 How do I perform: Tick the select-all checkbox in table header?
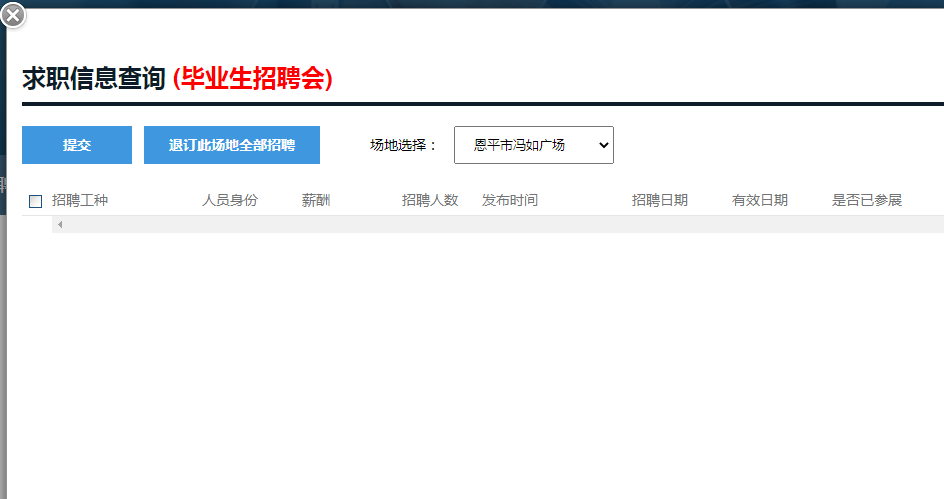[x=36, y=201]
